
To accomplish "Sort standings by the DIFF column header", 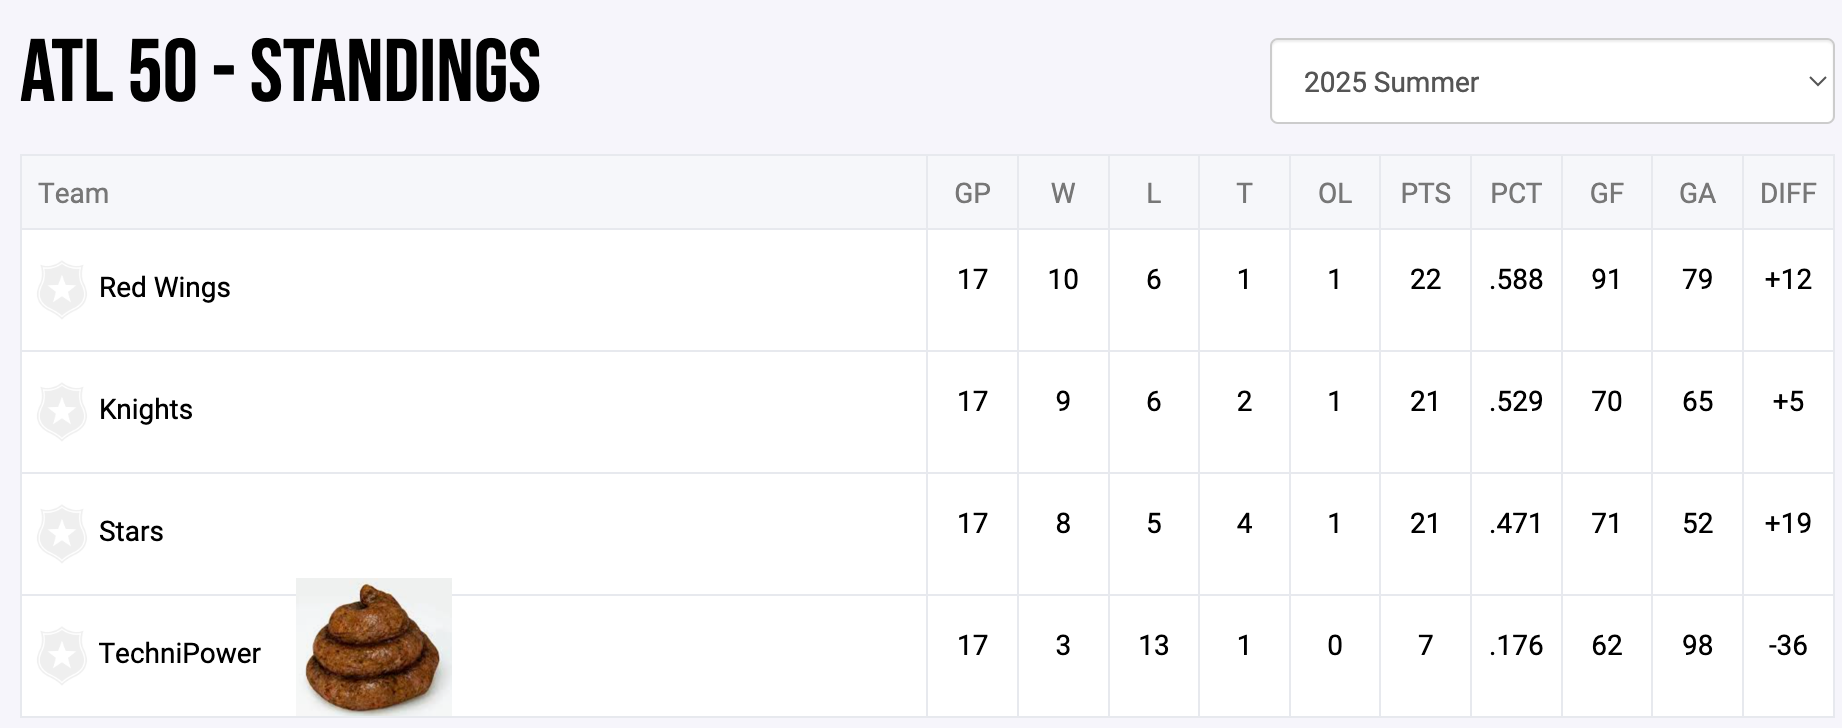I will pyautogui.click(x=1788, y=193).
